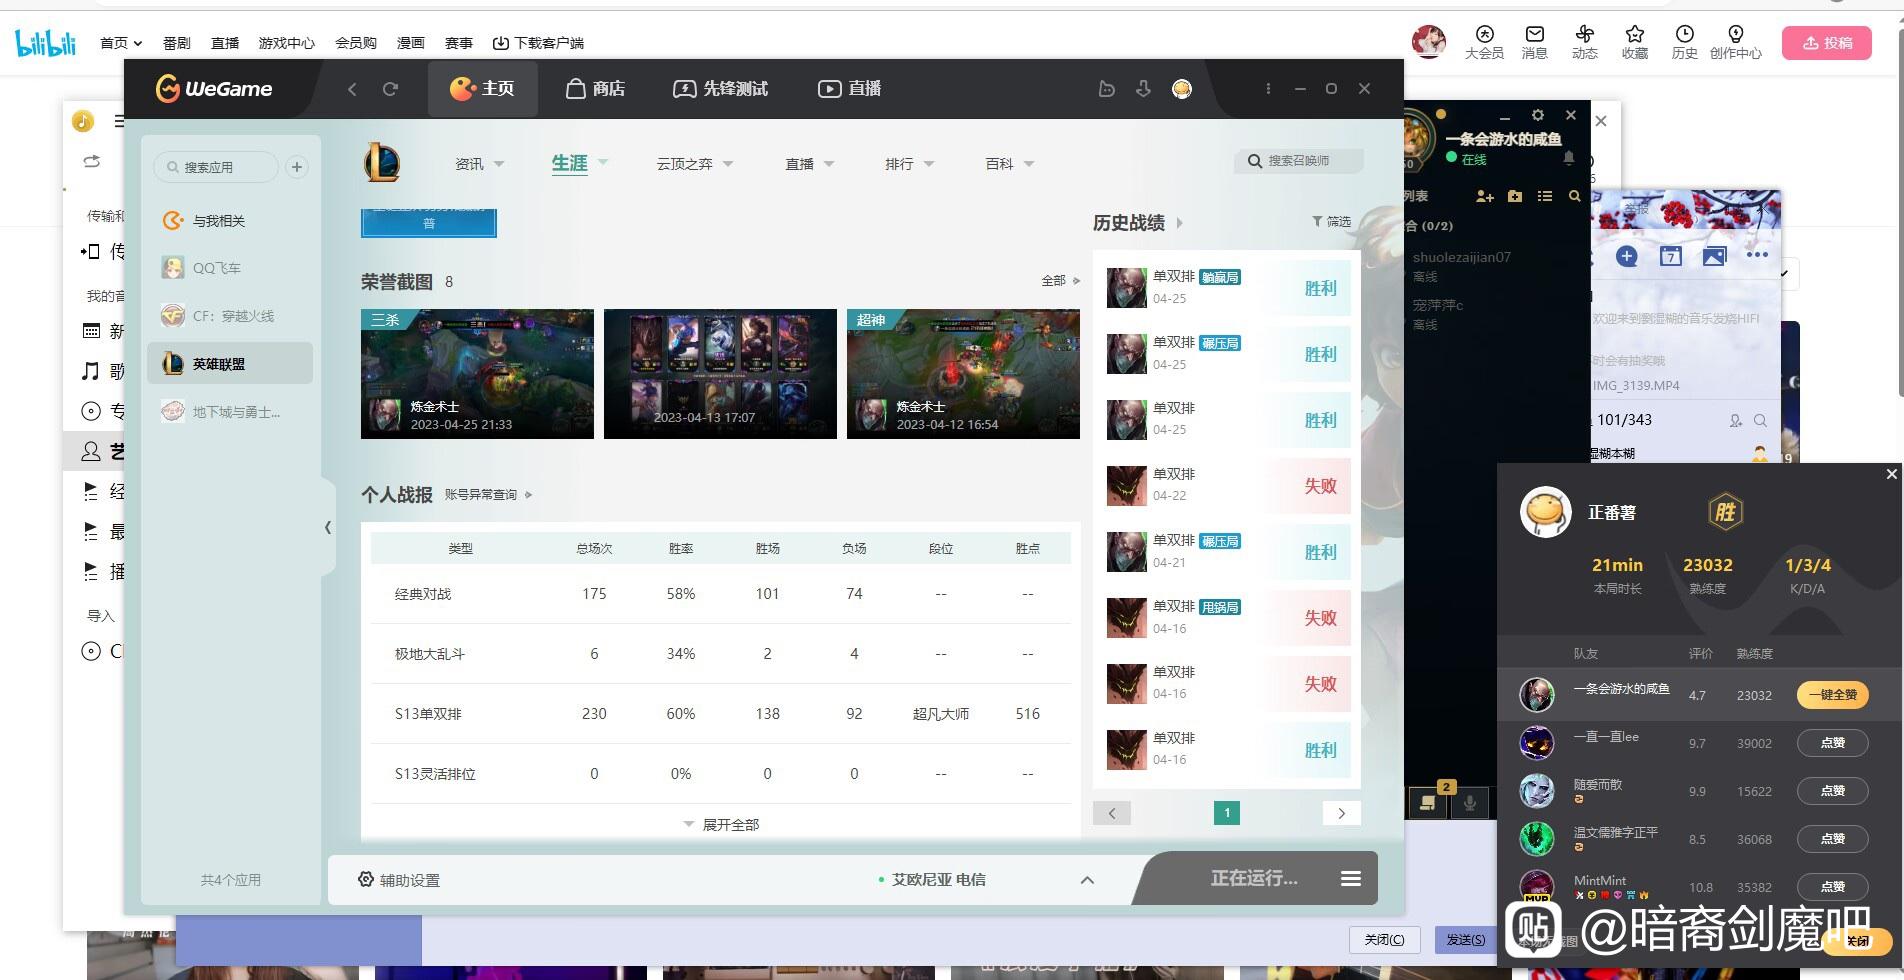Open image icon in chat window
This screenshot has width=1904, height=980.
point(1714,256)
